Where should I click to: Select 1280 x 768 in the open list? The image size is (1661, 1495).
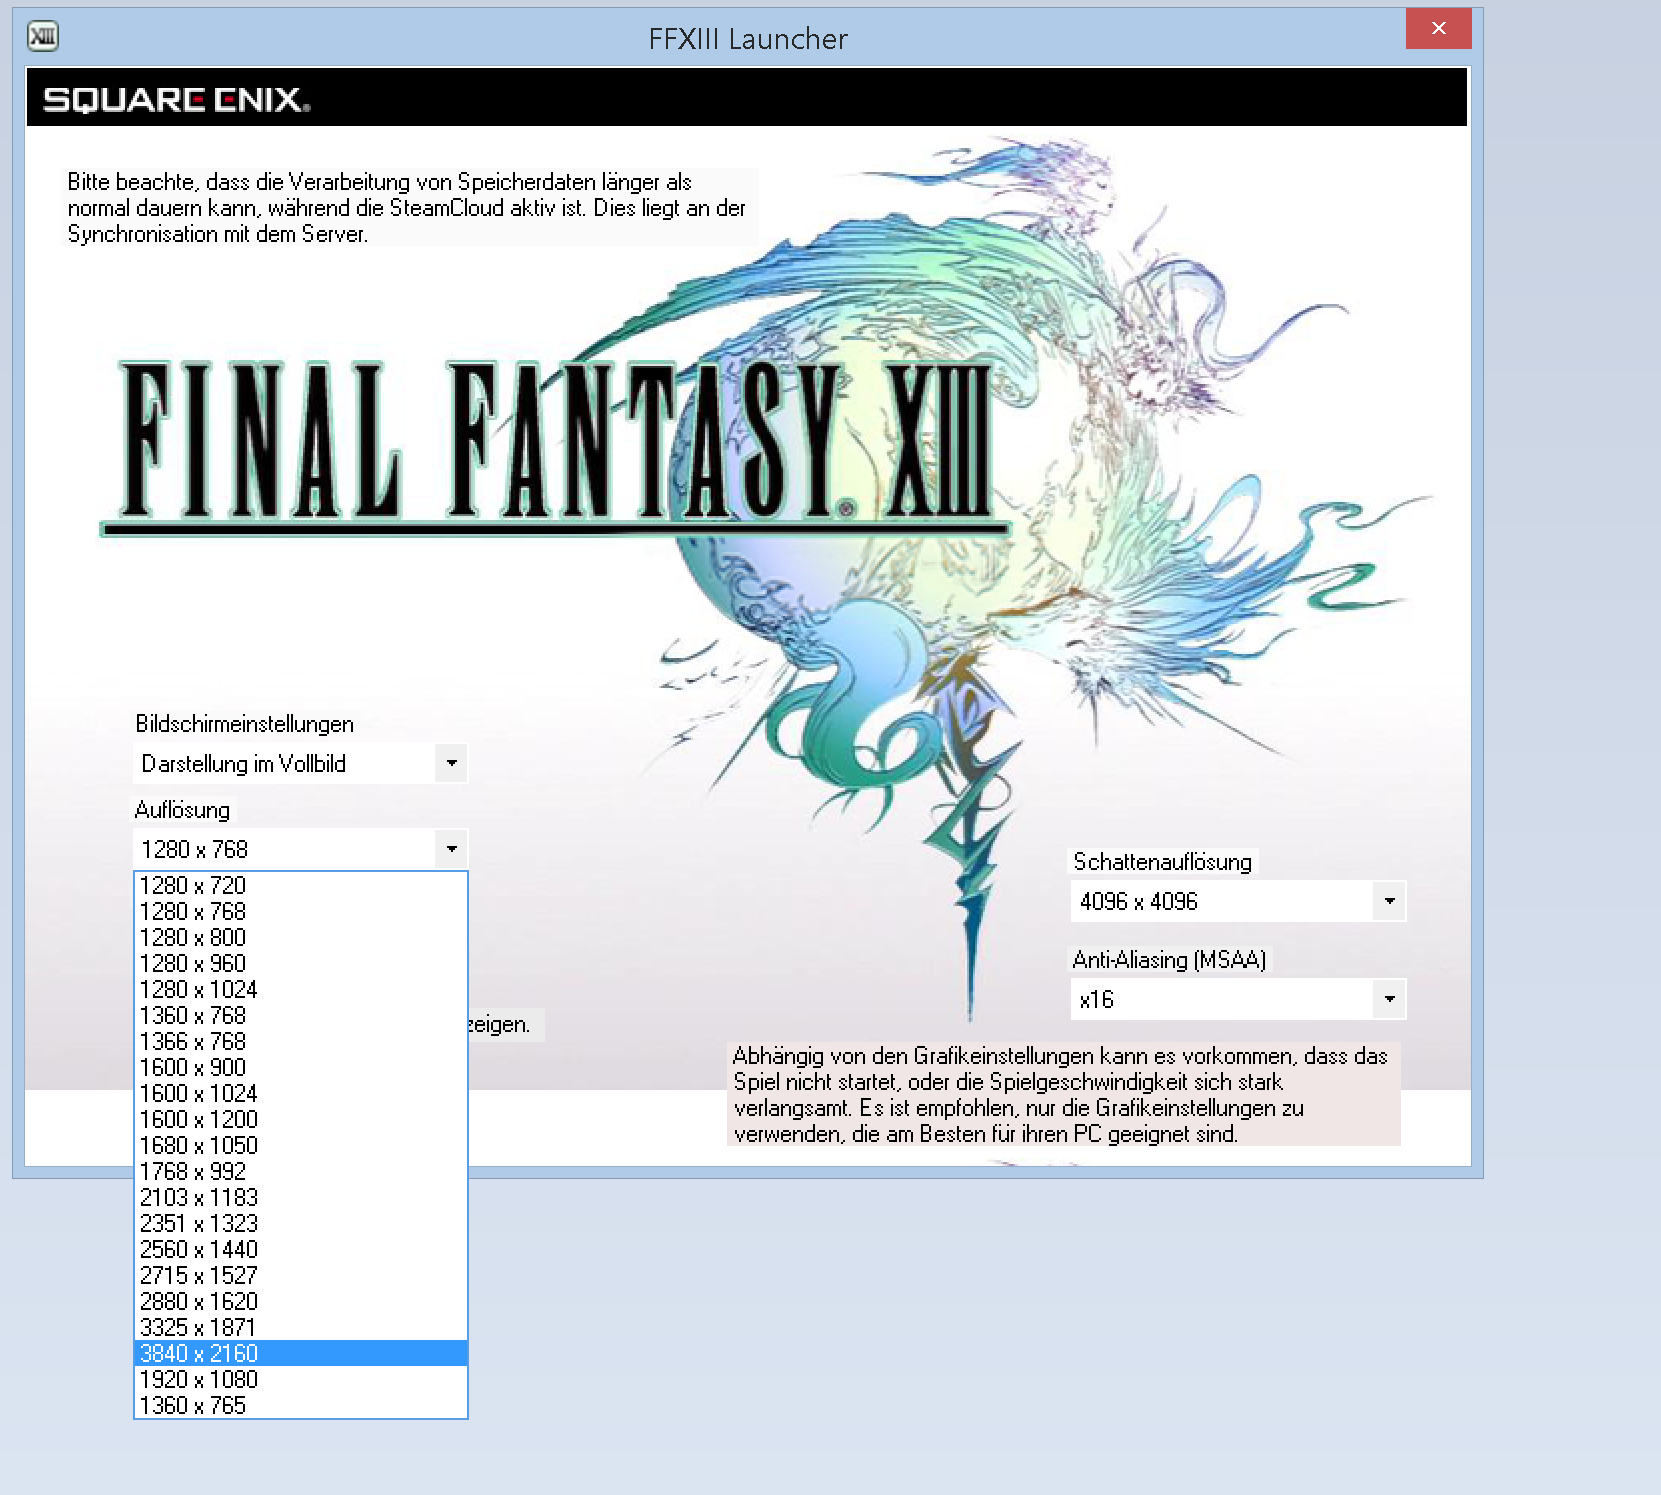tap(301, 911)
